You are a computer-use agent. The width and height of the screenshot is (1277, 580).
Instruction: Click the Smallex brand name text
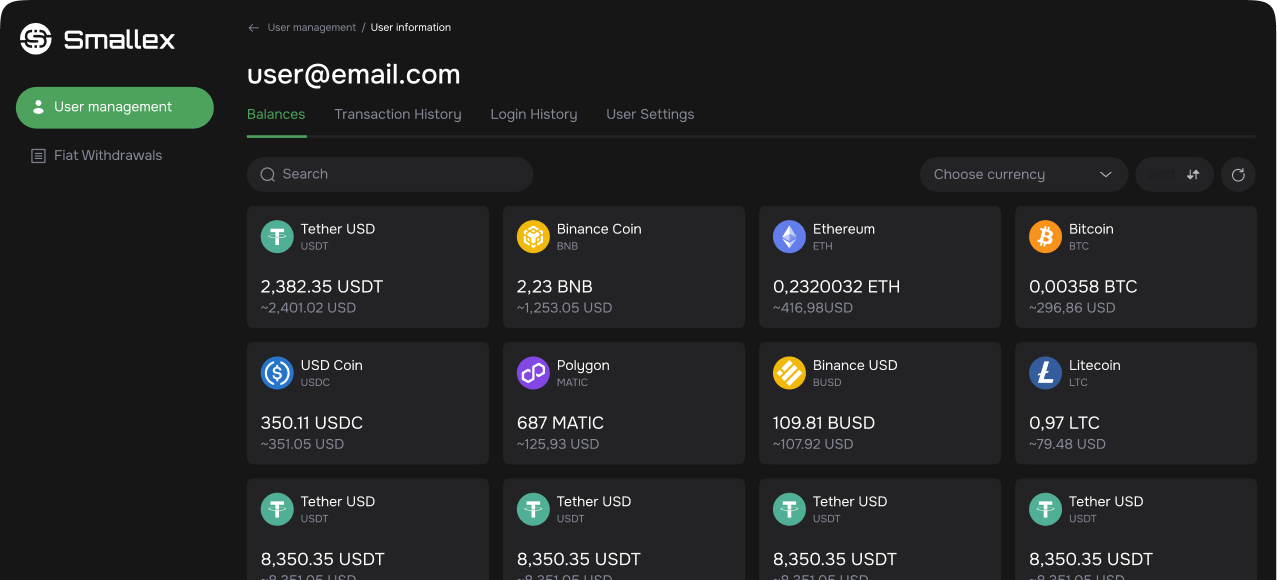click(x=119, y=40)
